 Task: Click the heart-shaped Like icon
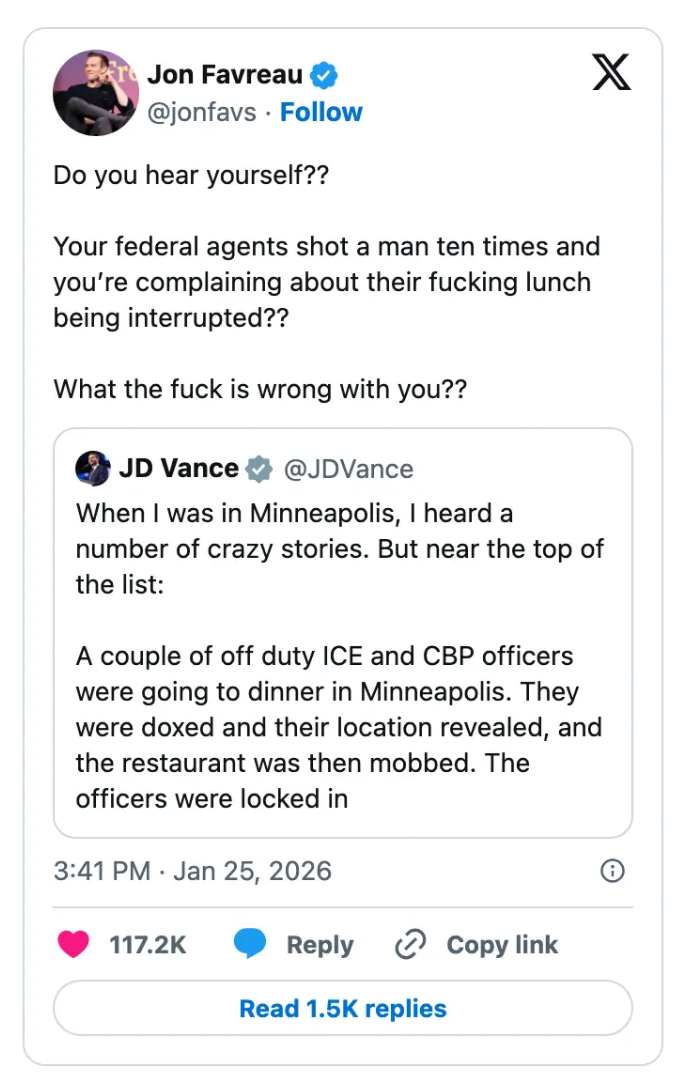click(72, 944)
